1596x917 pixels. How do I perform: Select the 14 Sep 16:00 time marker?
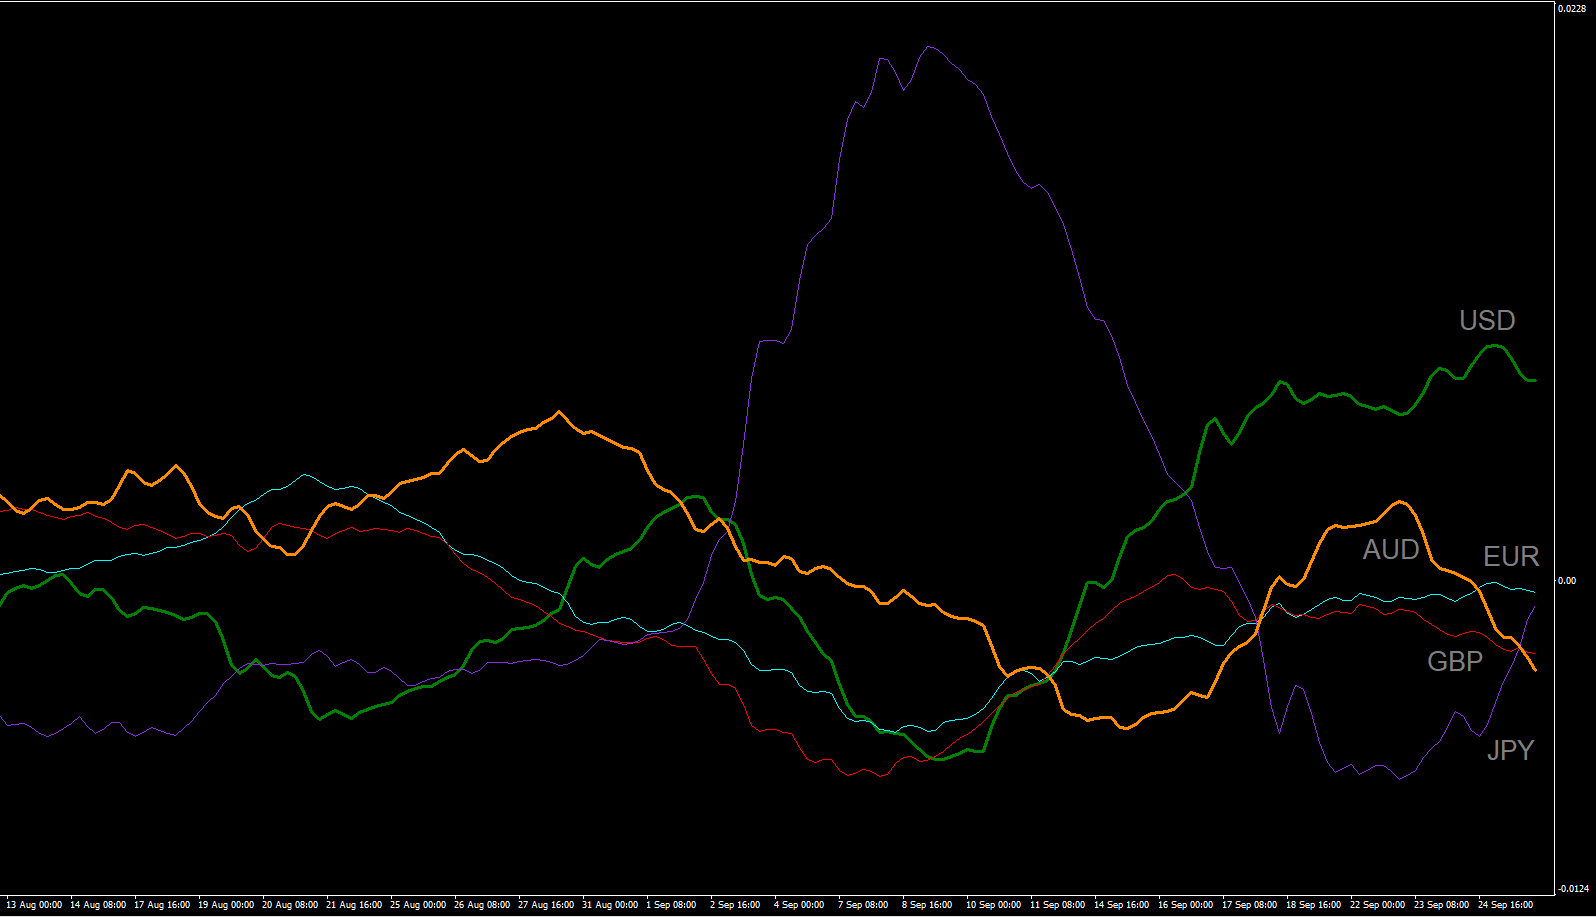[x=1122, y=905]
